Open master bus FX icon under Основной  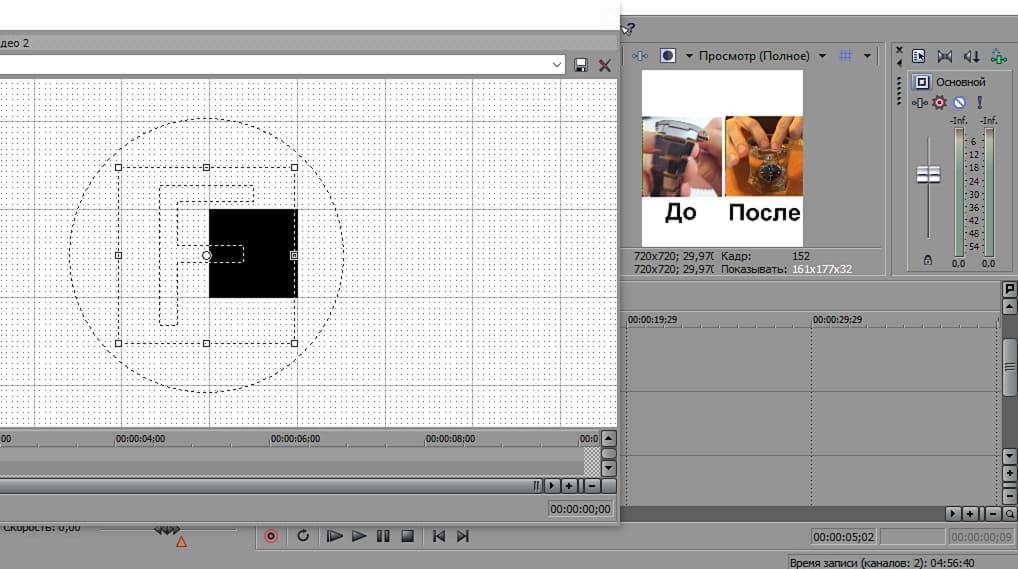tap(917, 102)
